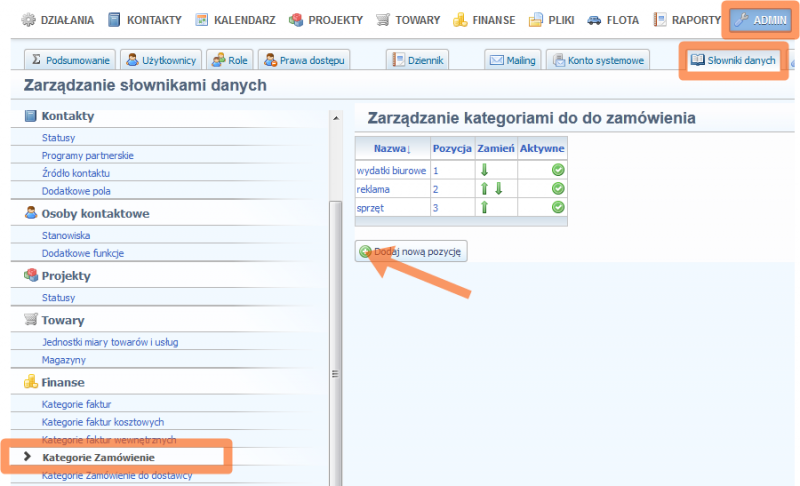The image size is (800, 486).
Task: Toggle active status for wydatki biurowe
Action: tap(557, 170)
